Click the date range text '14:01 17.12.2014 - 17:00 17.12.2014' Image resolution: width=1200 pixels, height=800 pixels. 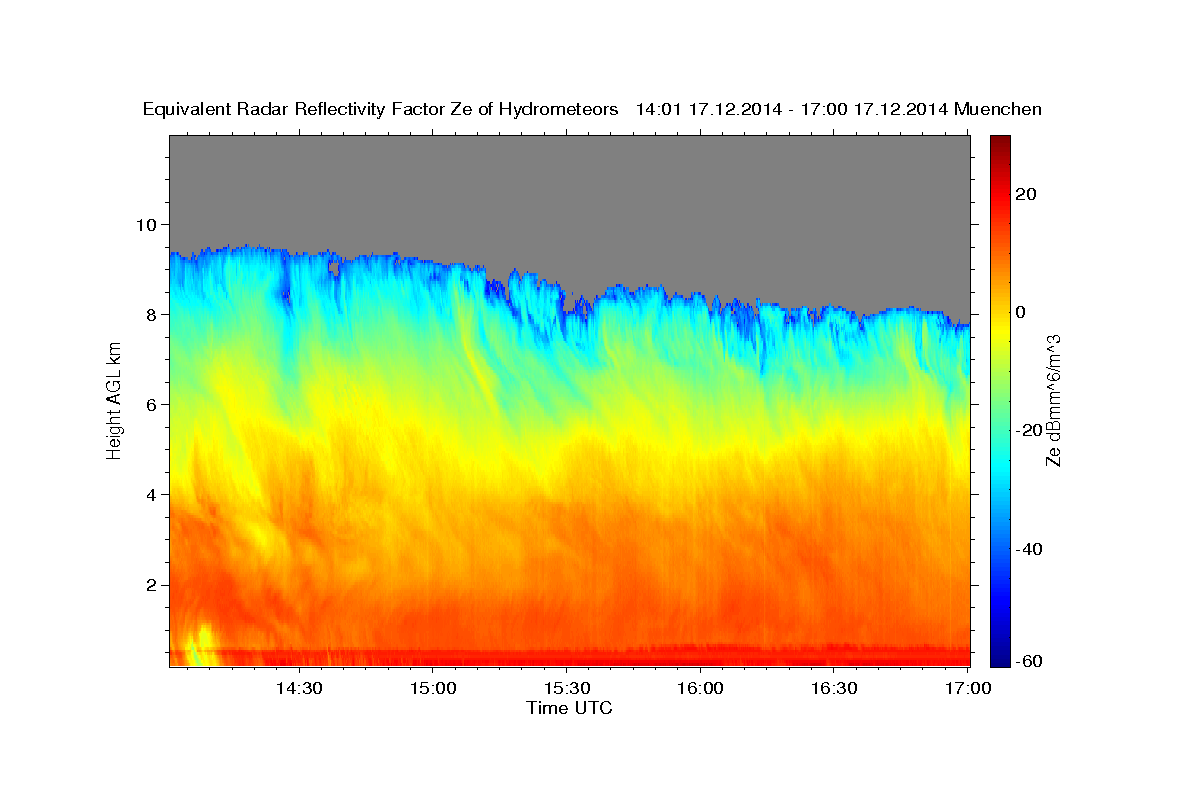[793, 110]
